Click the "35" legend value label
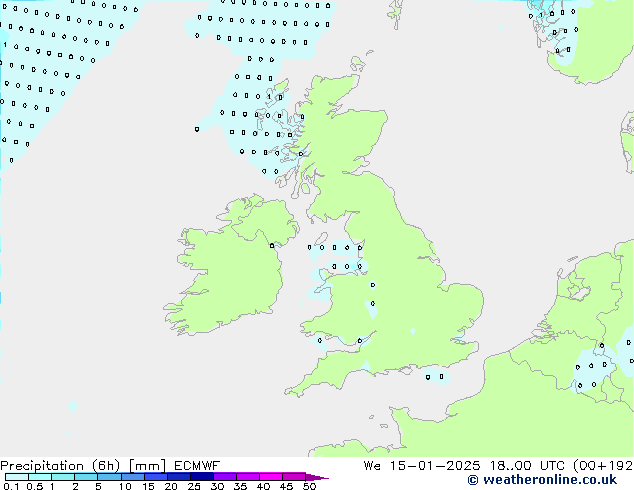The width and height of the screenshot is (634, 490). [240, 486]
